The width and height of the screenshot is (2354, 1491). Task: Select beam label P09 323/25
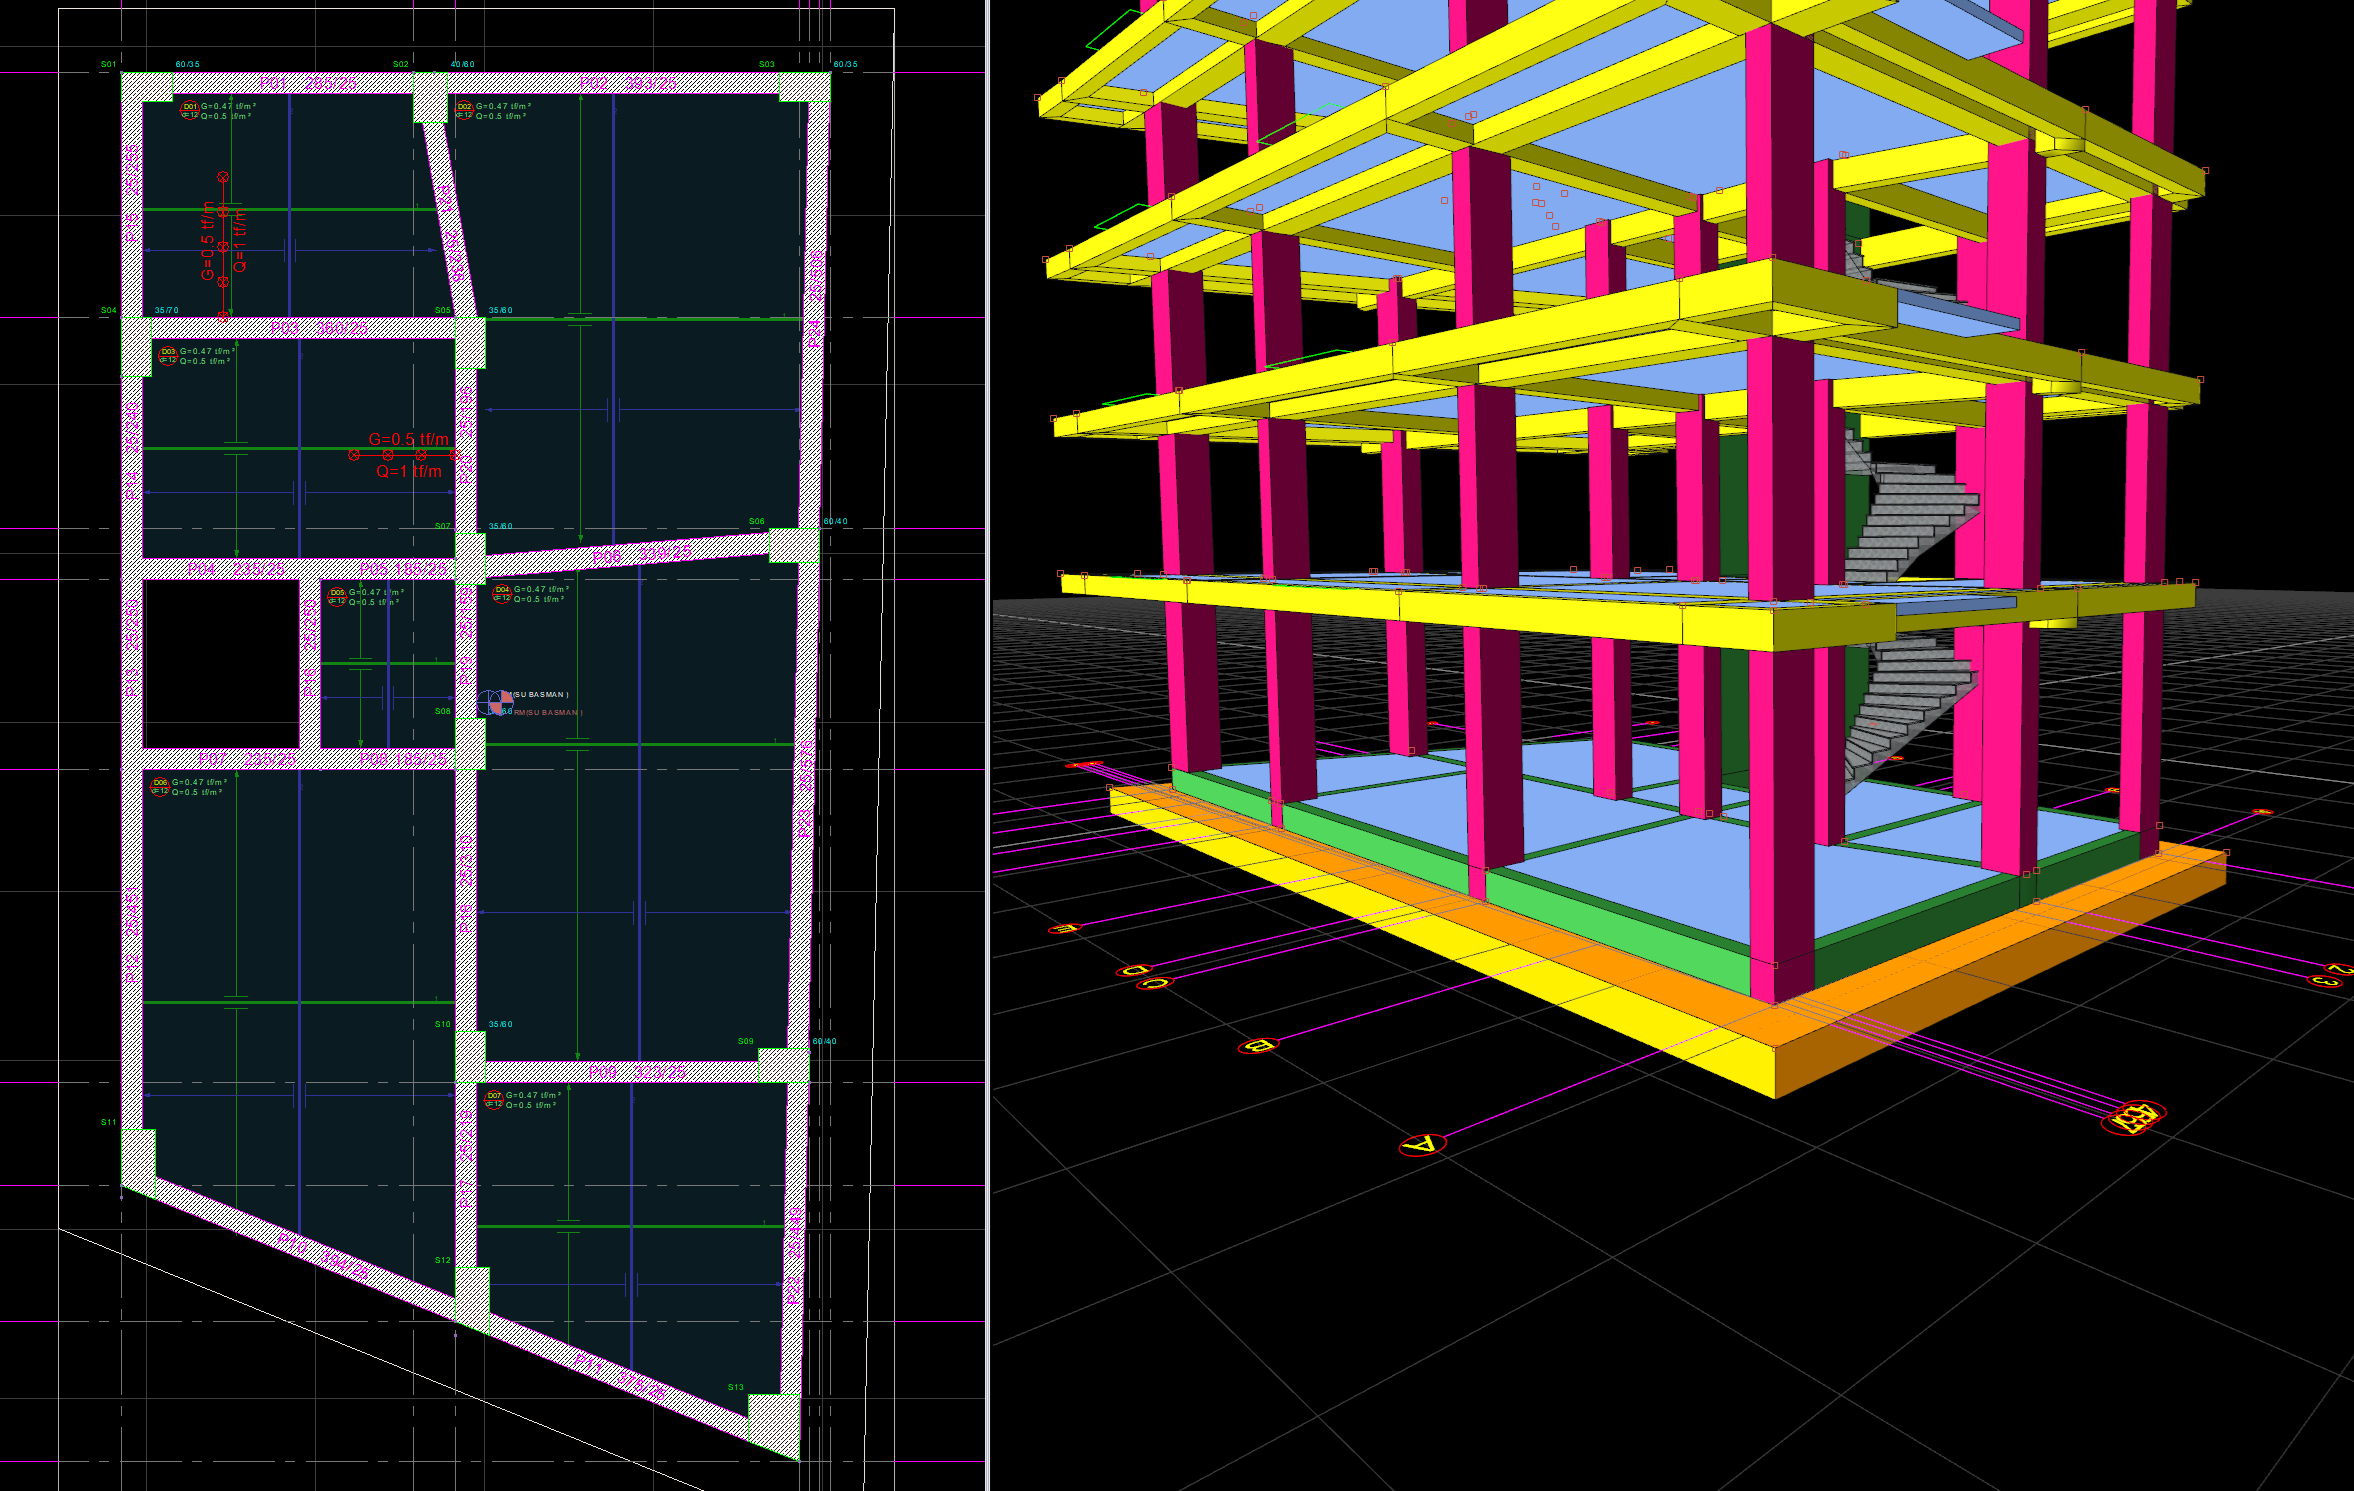[x=637, y=1072]
